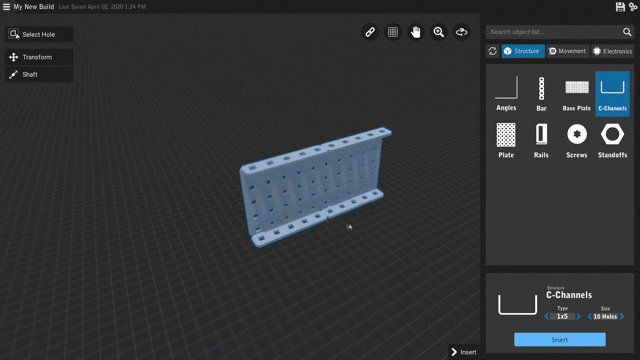Viewport: 640px width, 360px height.
Task: Save the build with the floppy icon
Action: coord(620,7)
